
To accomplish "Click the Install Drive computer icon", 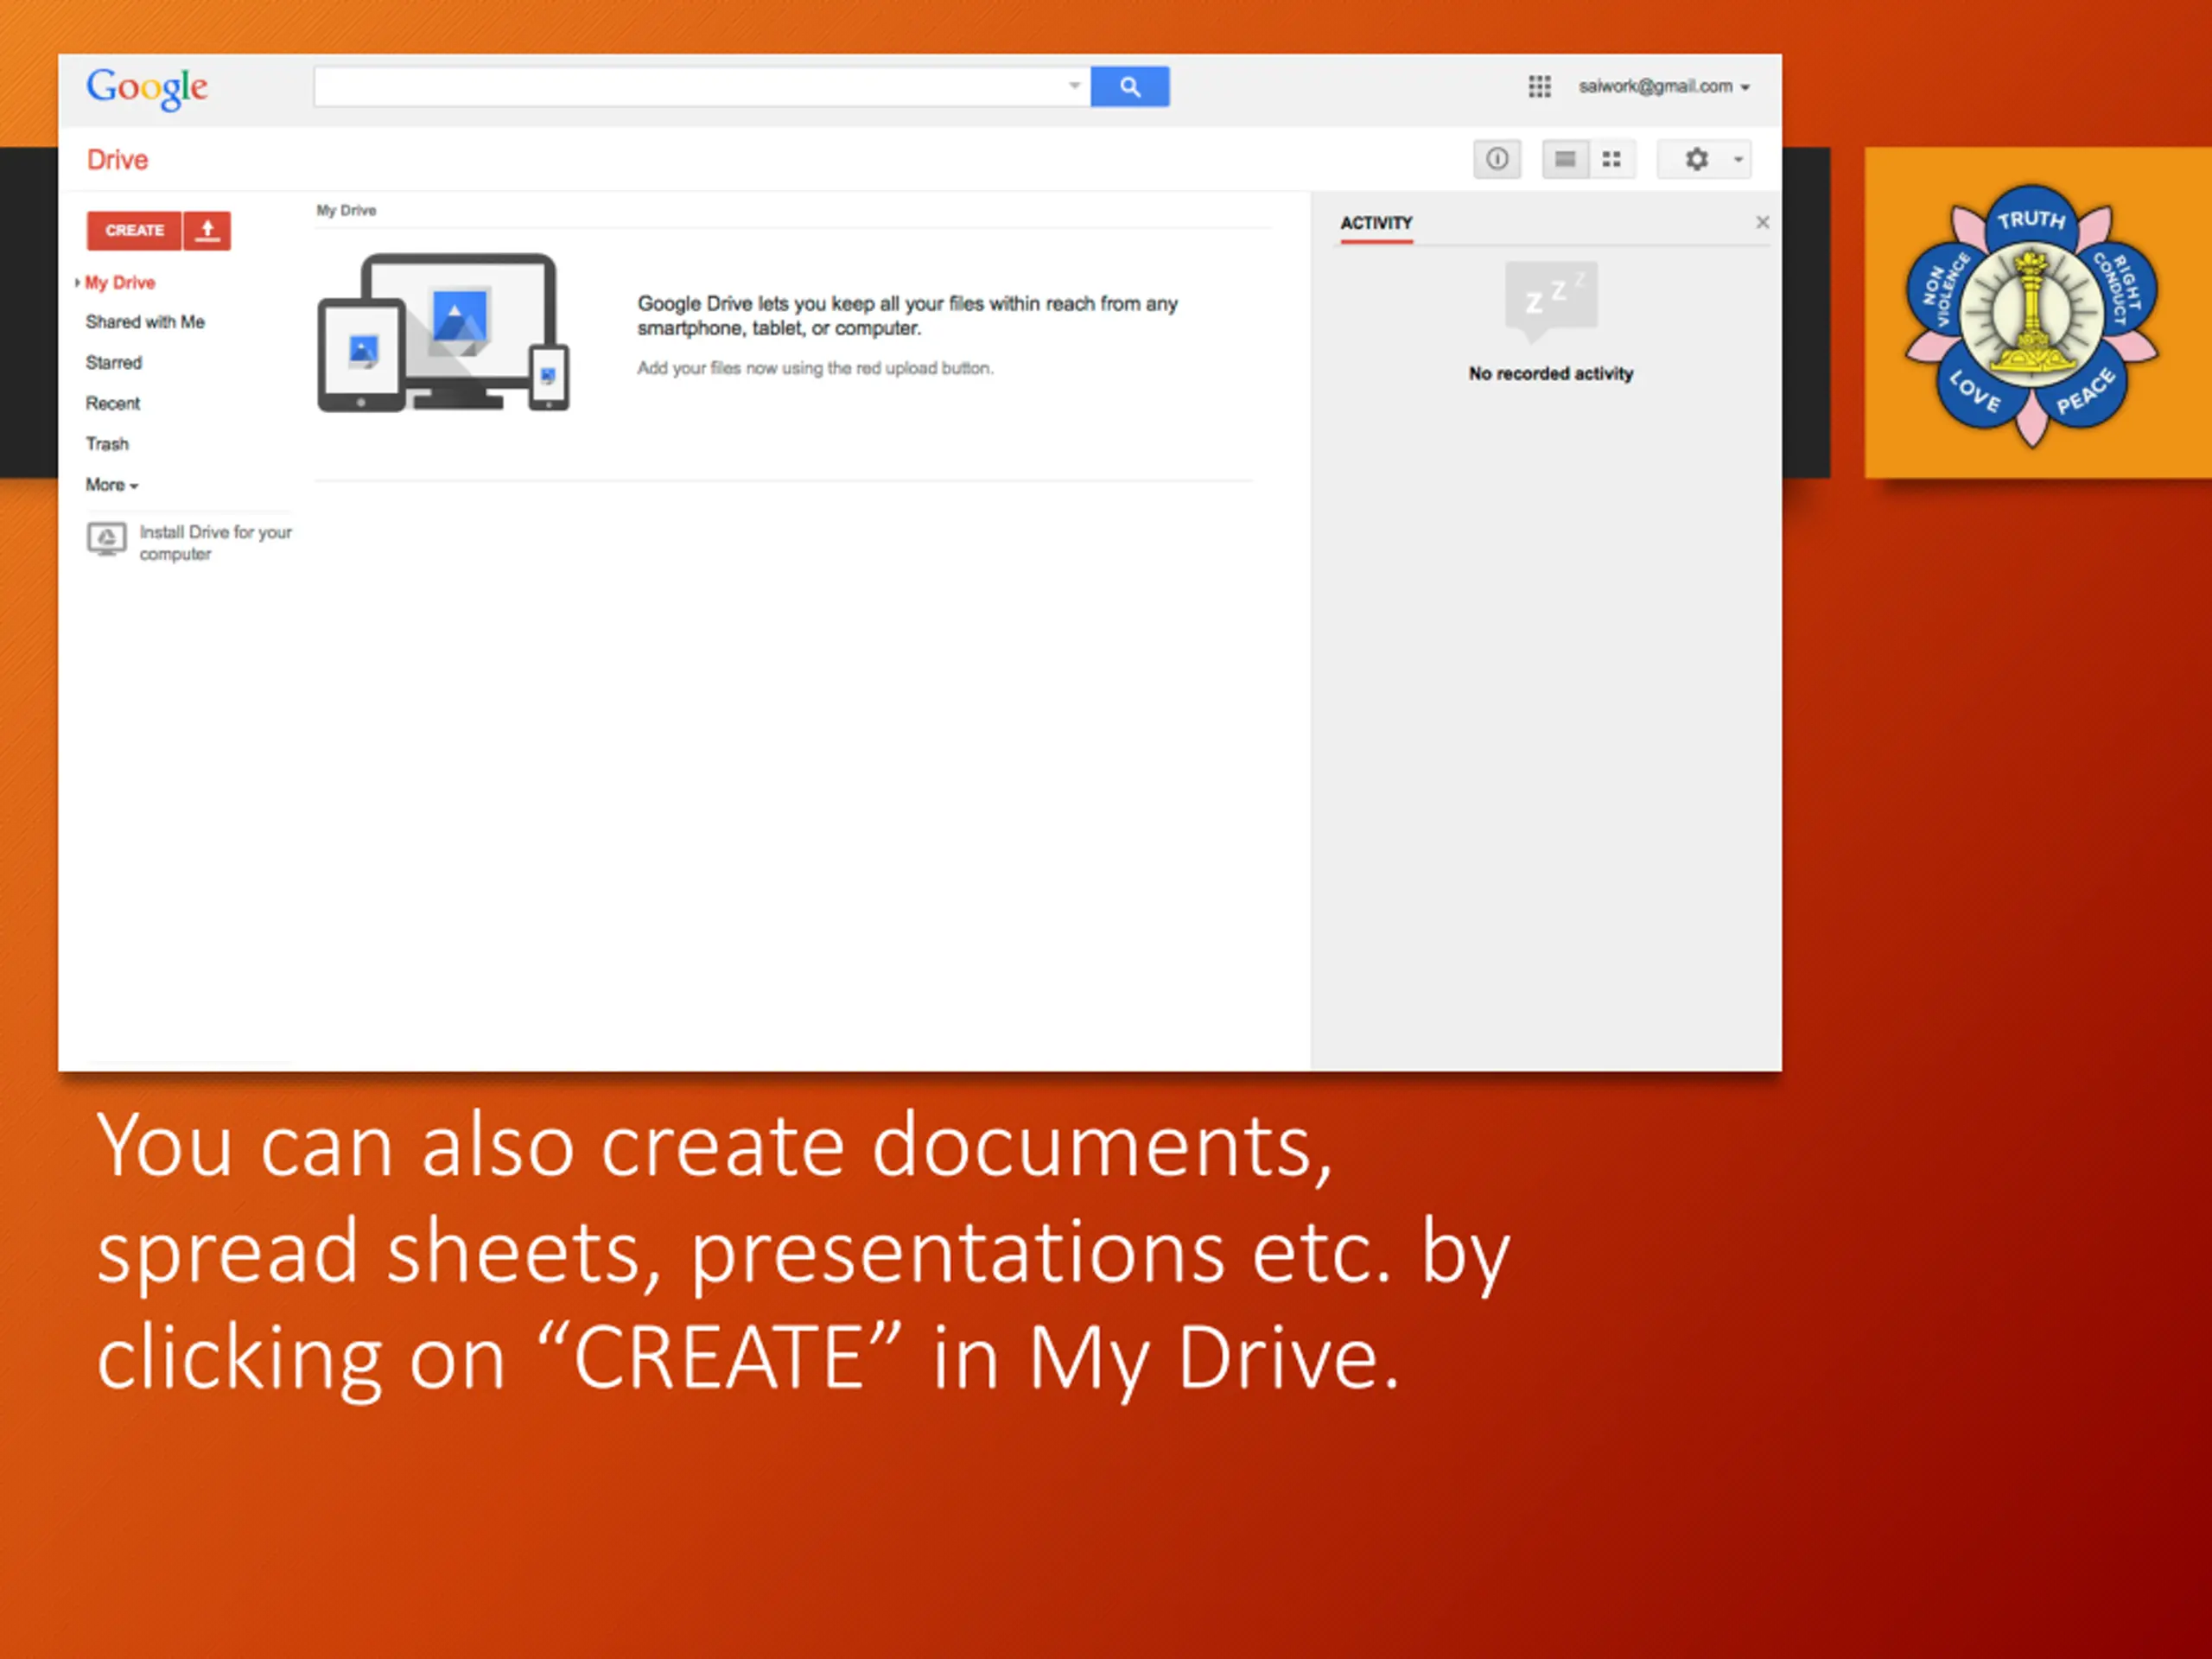I will [106, 539].
